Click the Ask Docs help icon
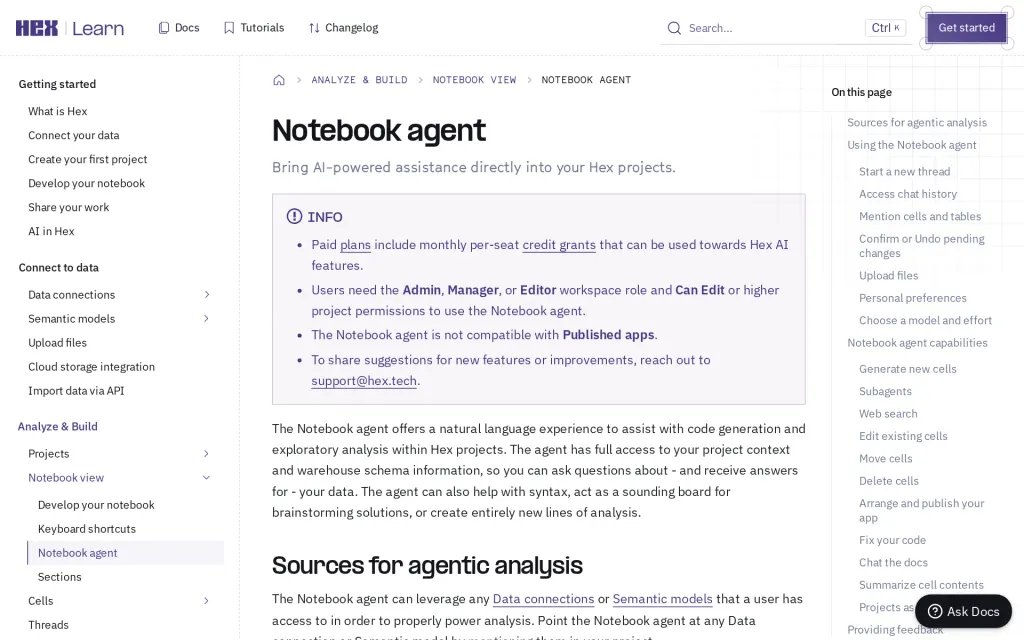1024x640 pixels. pos(935,611)
